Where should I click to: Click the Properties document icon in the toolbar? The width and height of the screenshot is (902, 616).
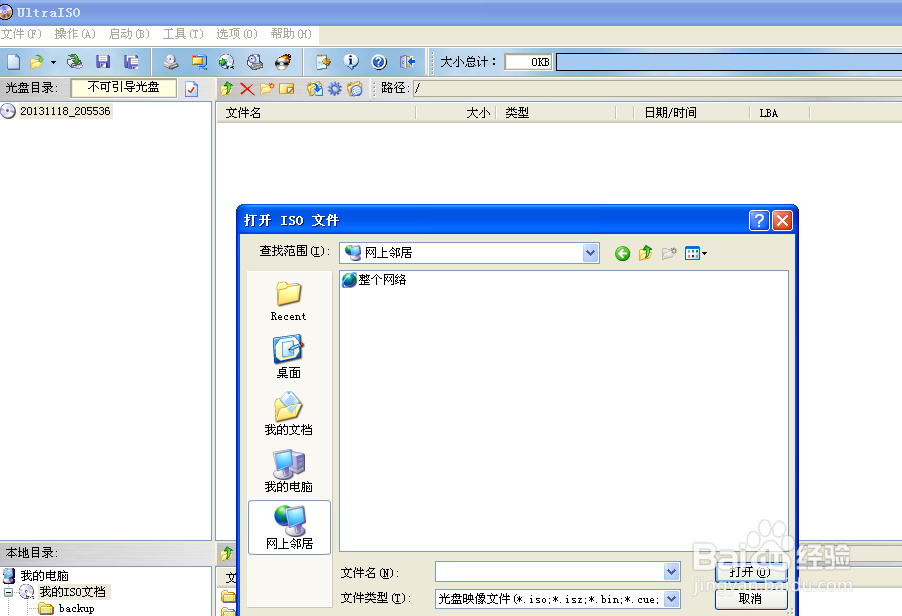pyautogui.click(x=323, y=62)
